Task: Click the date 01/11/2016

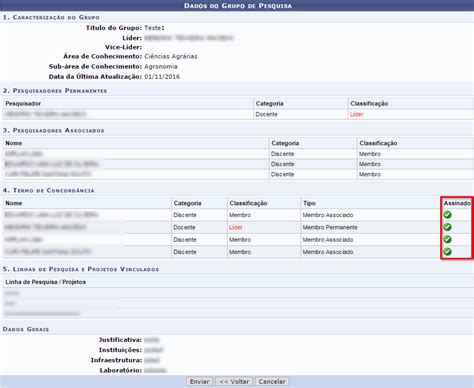Action: tap(162, 77)
